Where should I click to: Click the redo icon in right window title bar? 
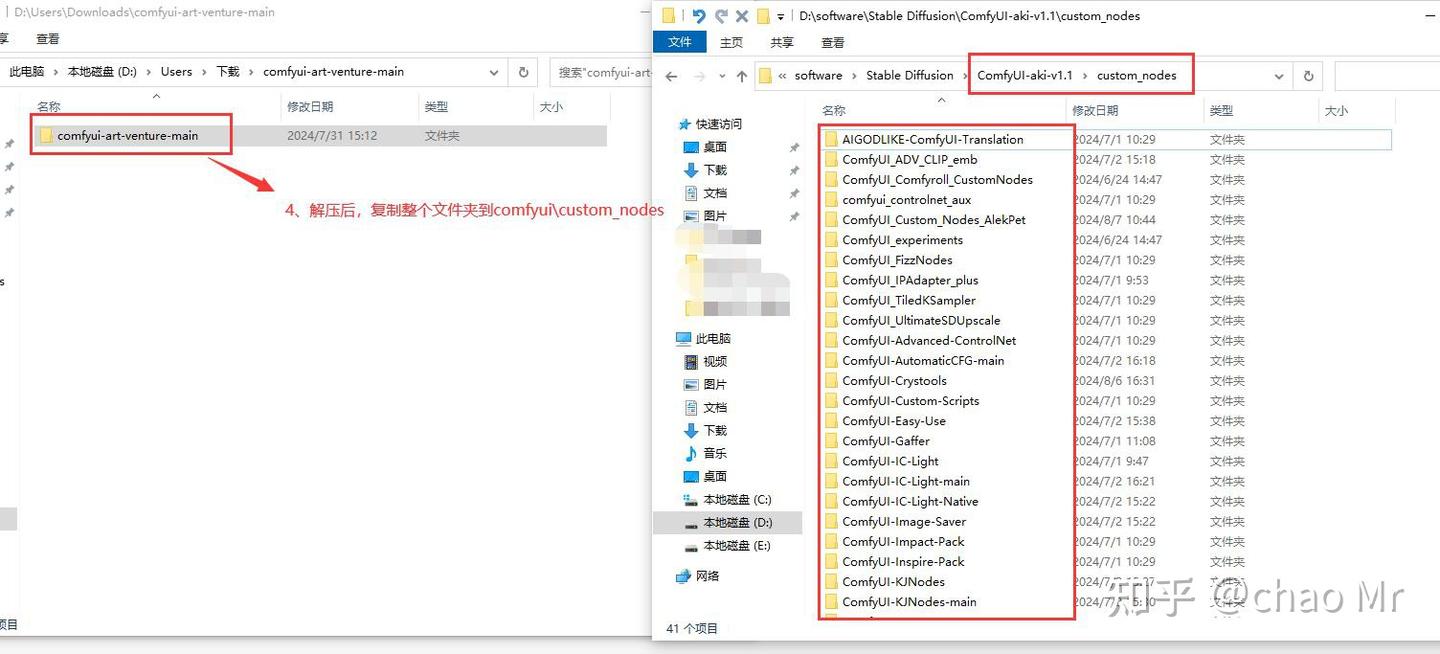(720, 16)
